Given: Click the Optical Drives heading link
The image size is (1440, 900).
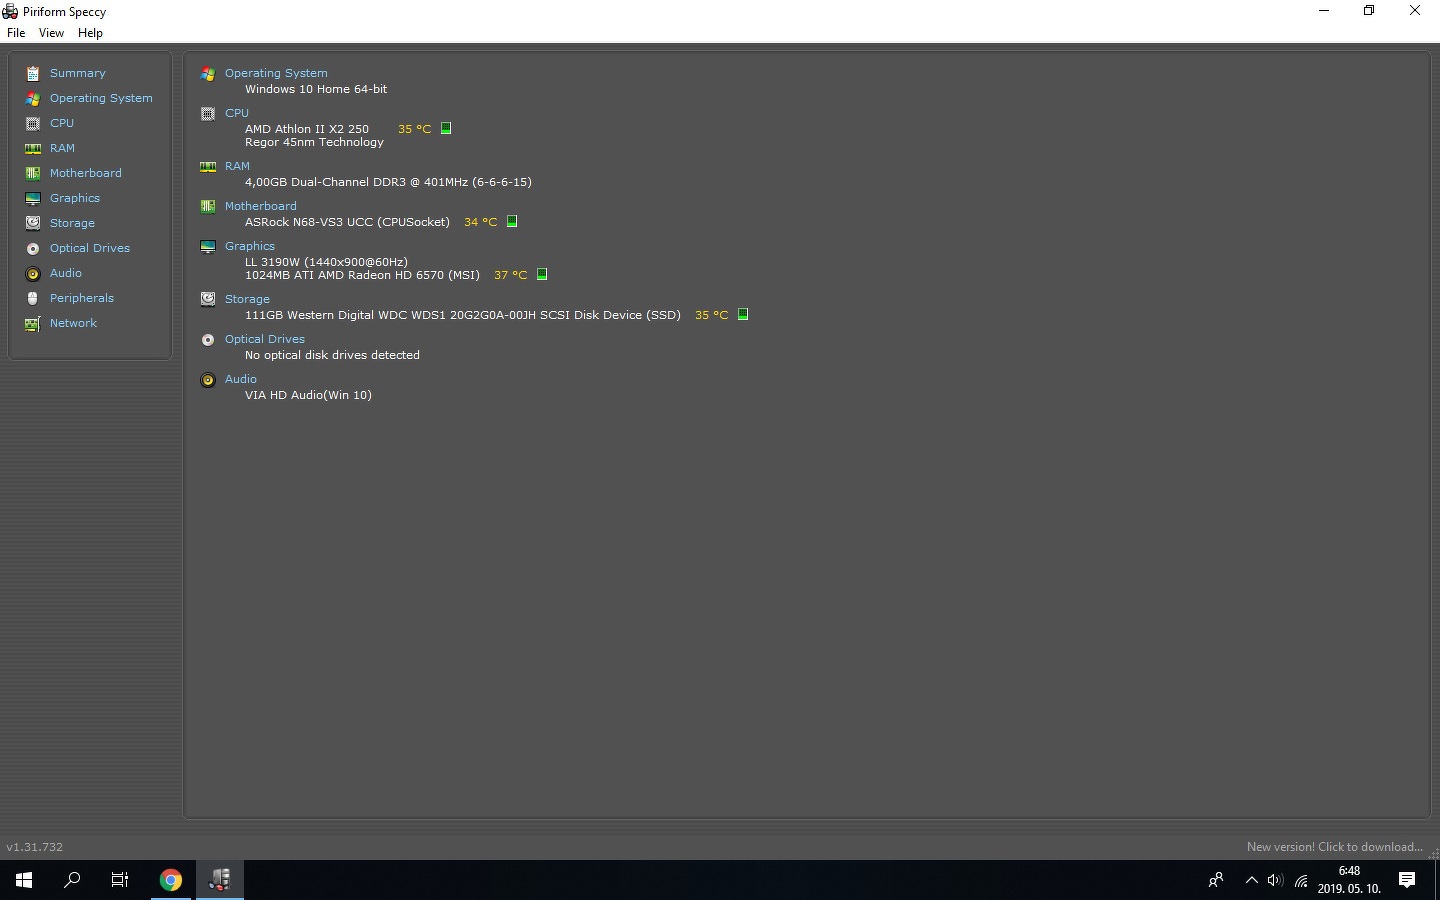Looking at the screenshot, I should coord(265,339).
